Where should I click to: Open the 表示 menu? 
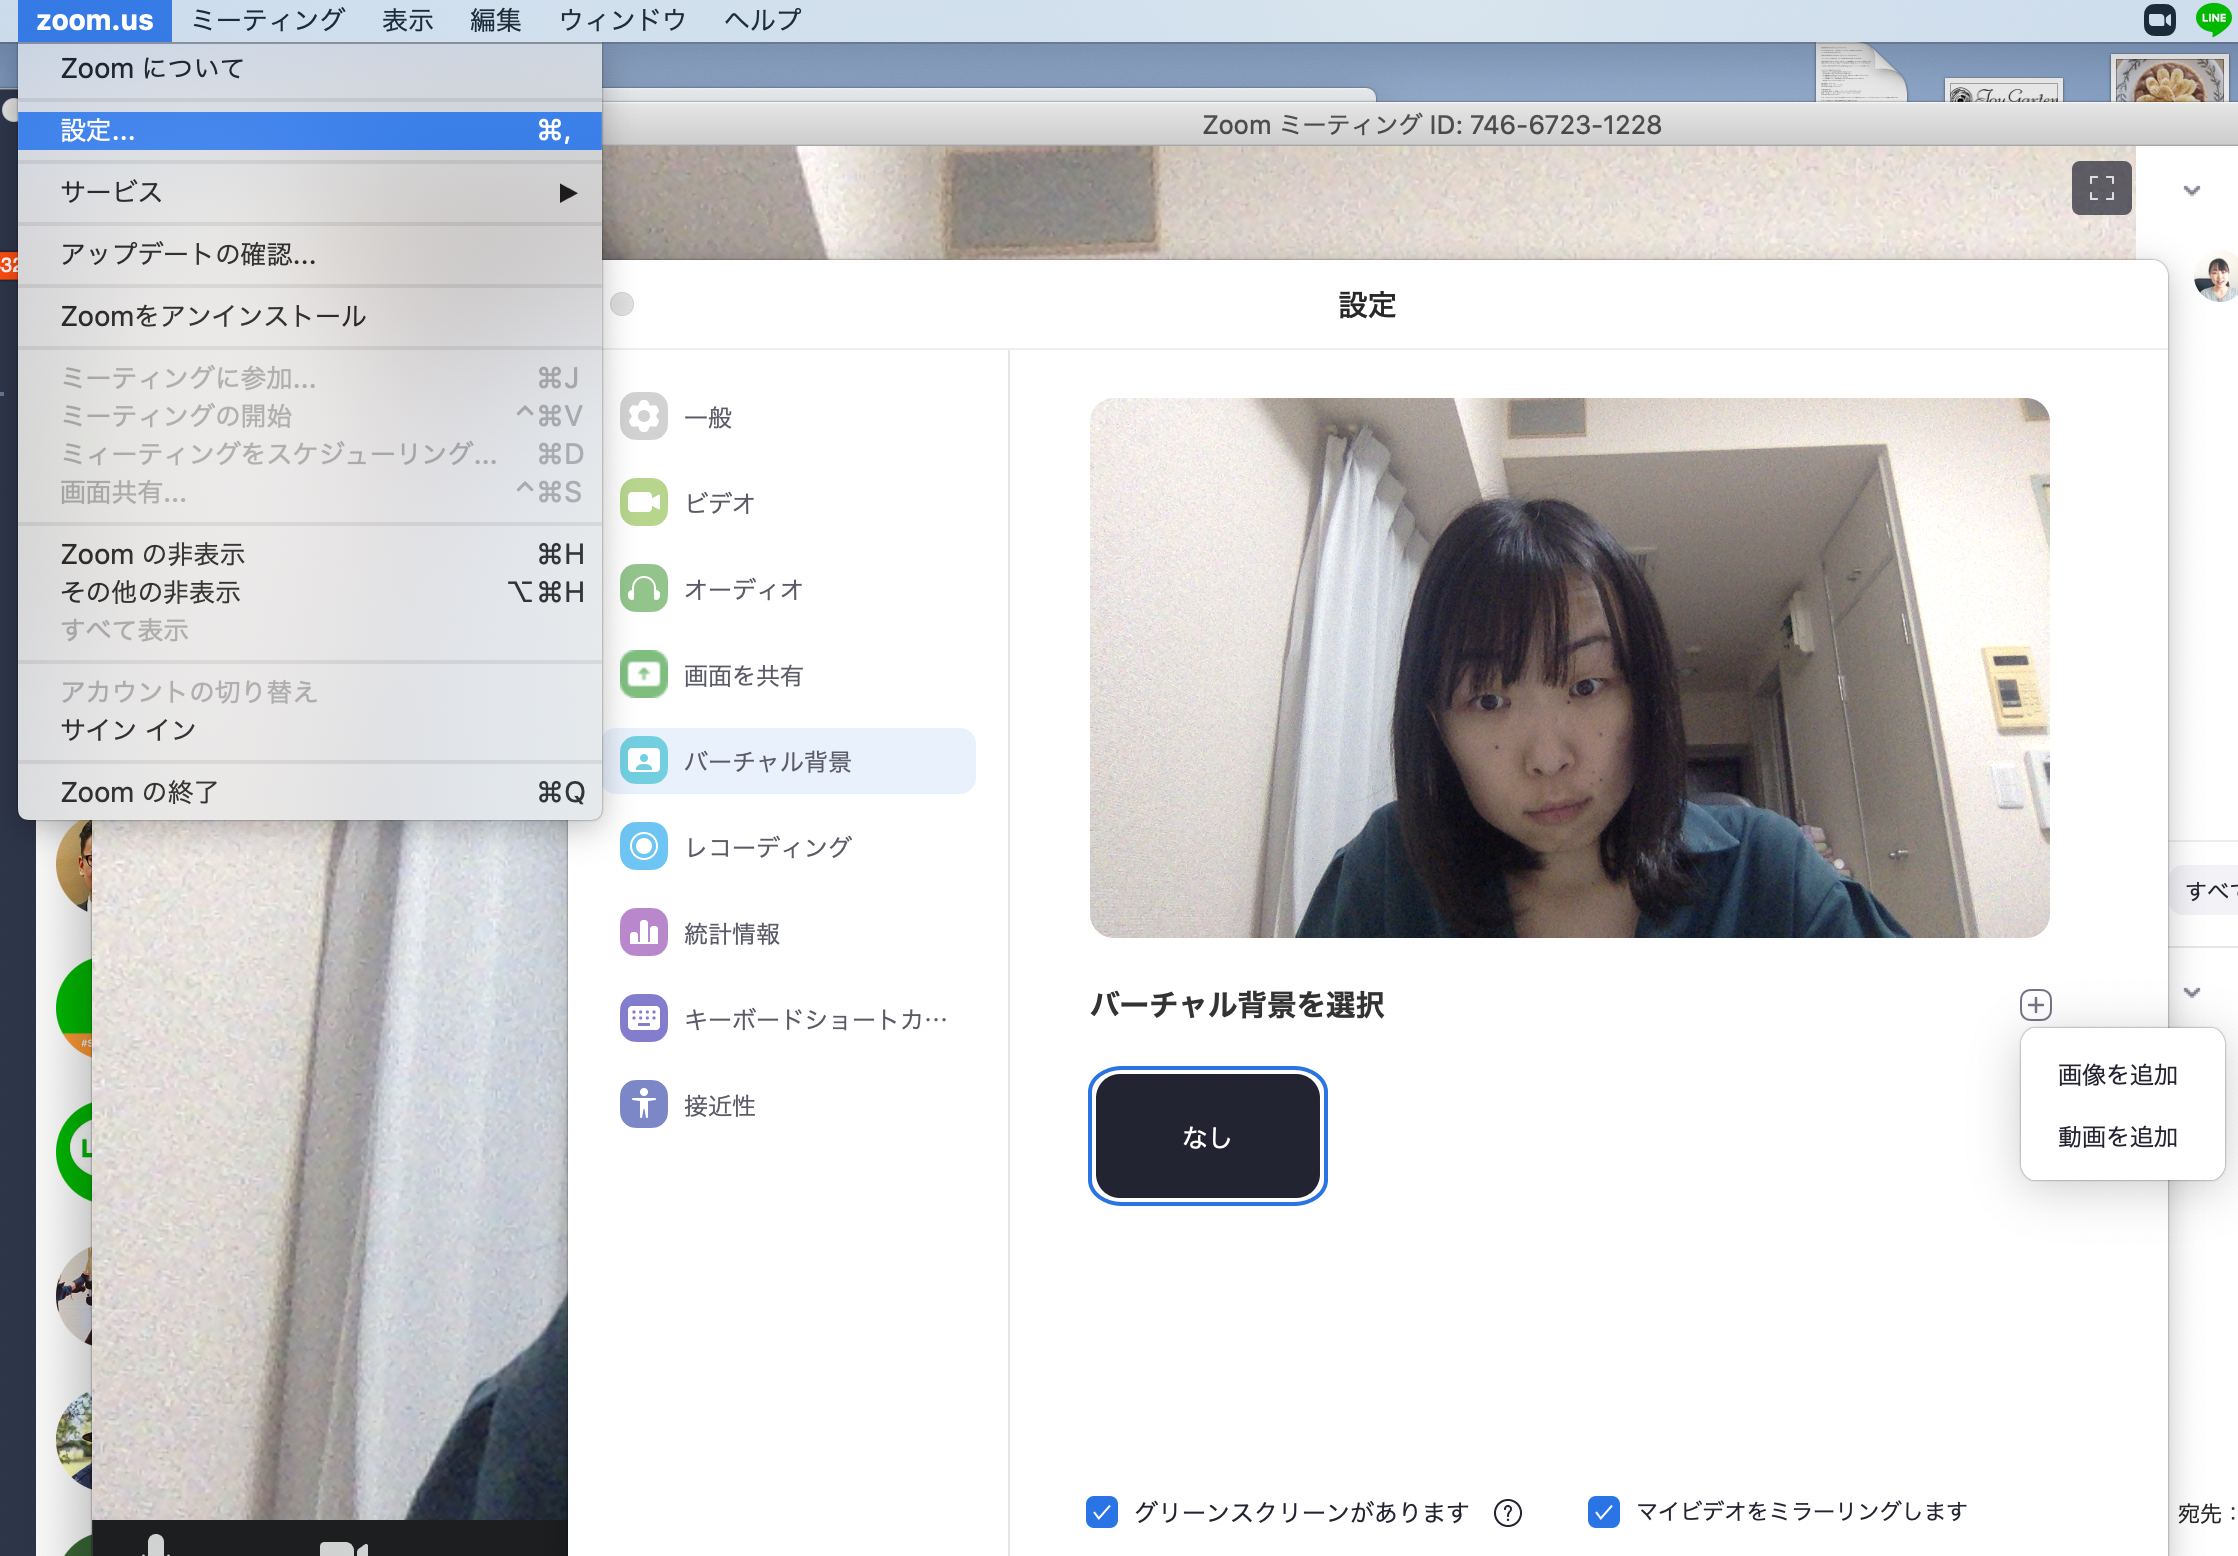point(408,20)
